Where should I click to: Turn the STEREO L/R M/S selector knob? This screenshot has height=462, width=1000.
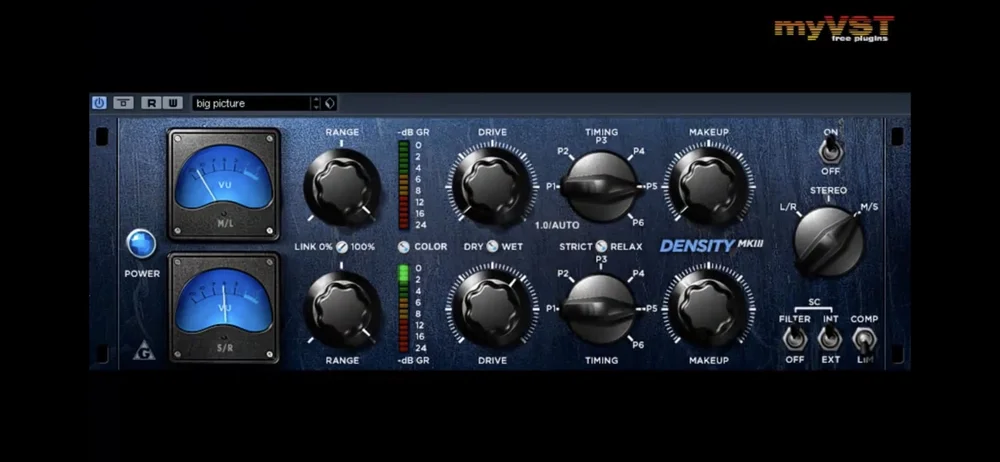(828, 241)
